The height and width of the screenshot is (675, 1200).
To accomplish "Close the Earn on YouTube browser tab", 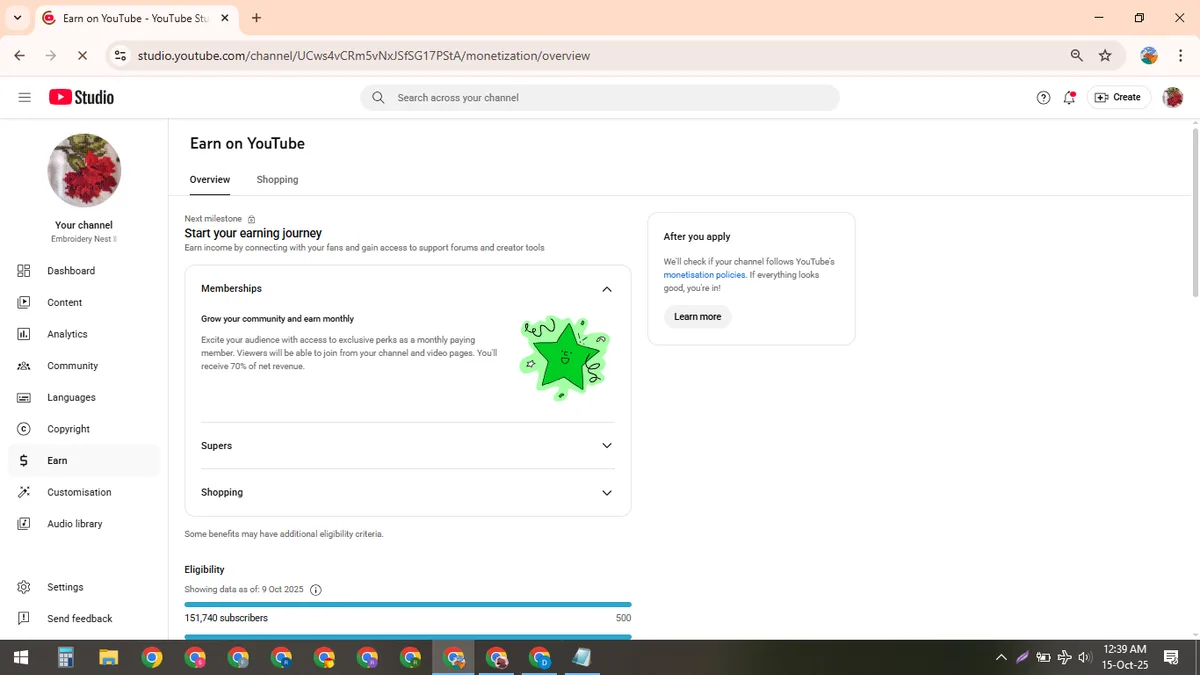I will tap(223, 18).
